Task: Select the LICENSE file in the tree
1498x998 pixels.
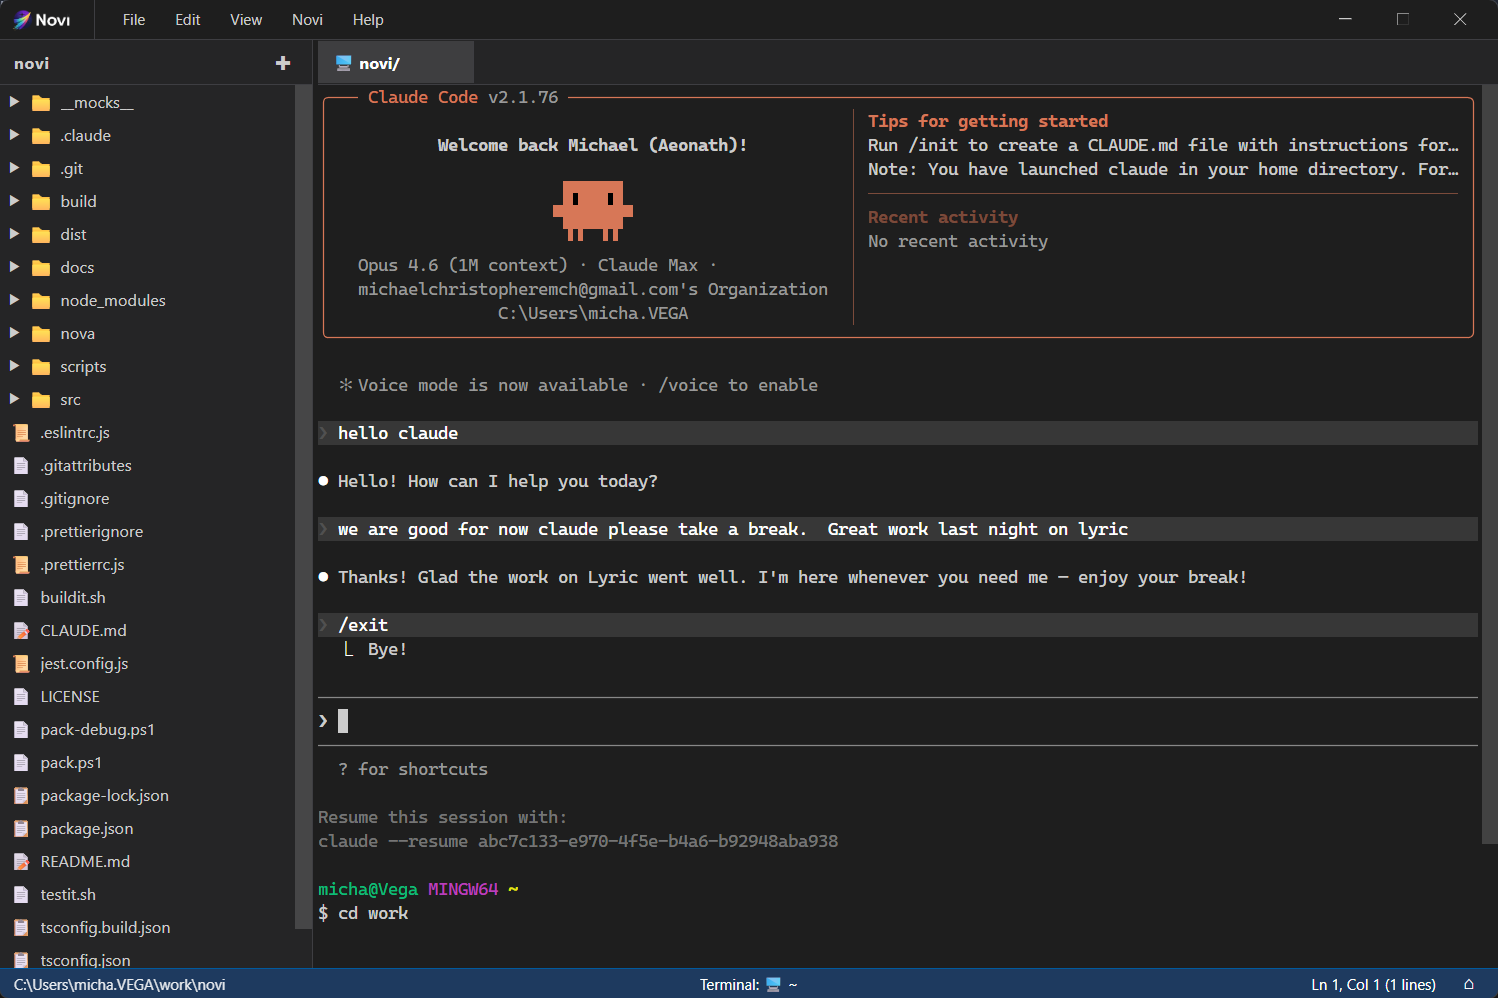Action: click(70, 697)
